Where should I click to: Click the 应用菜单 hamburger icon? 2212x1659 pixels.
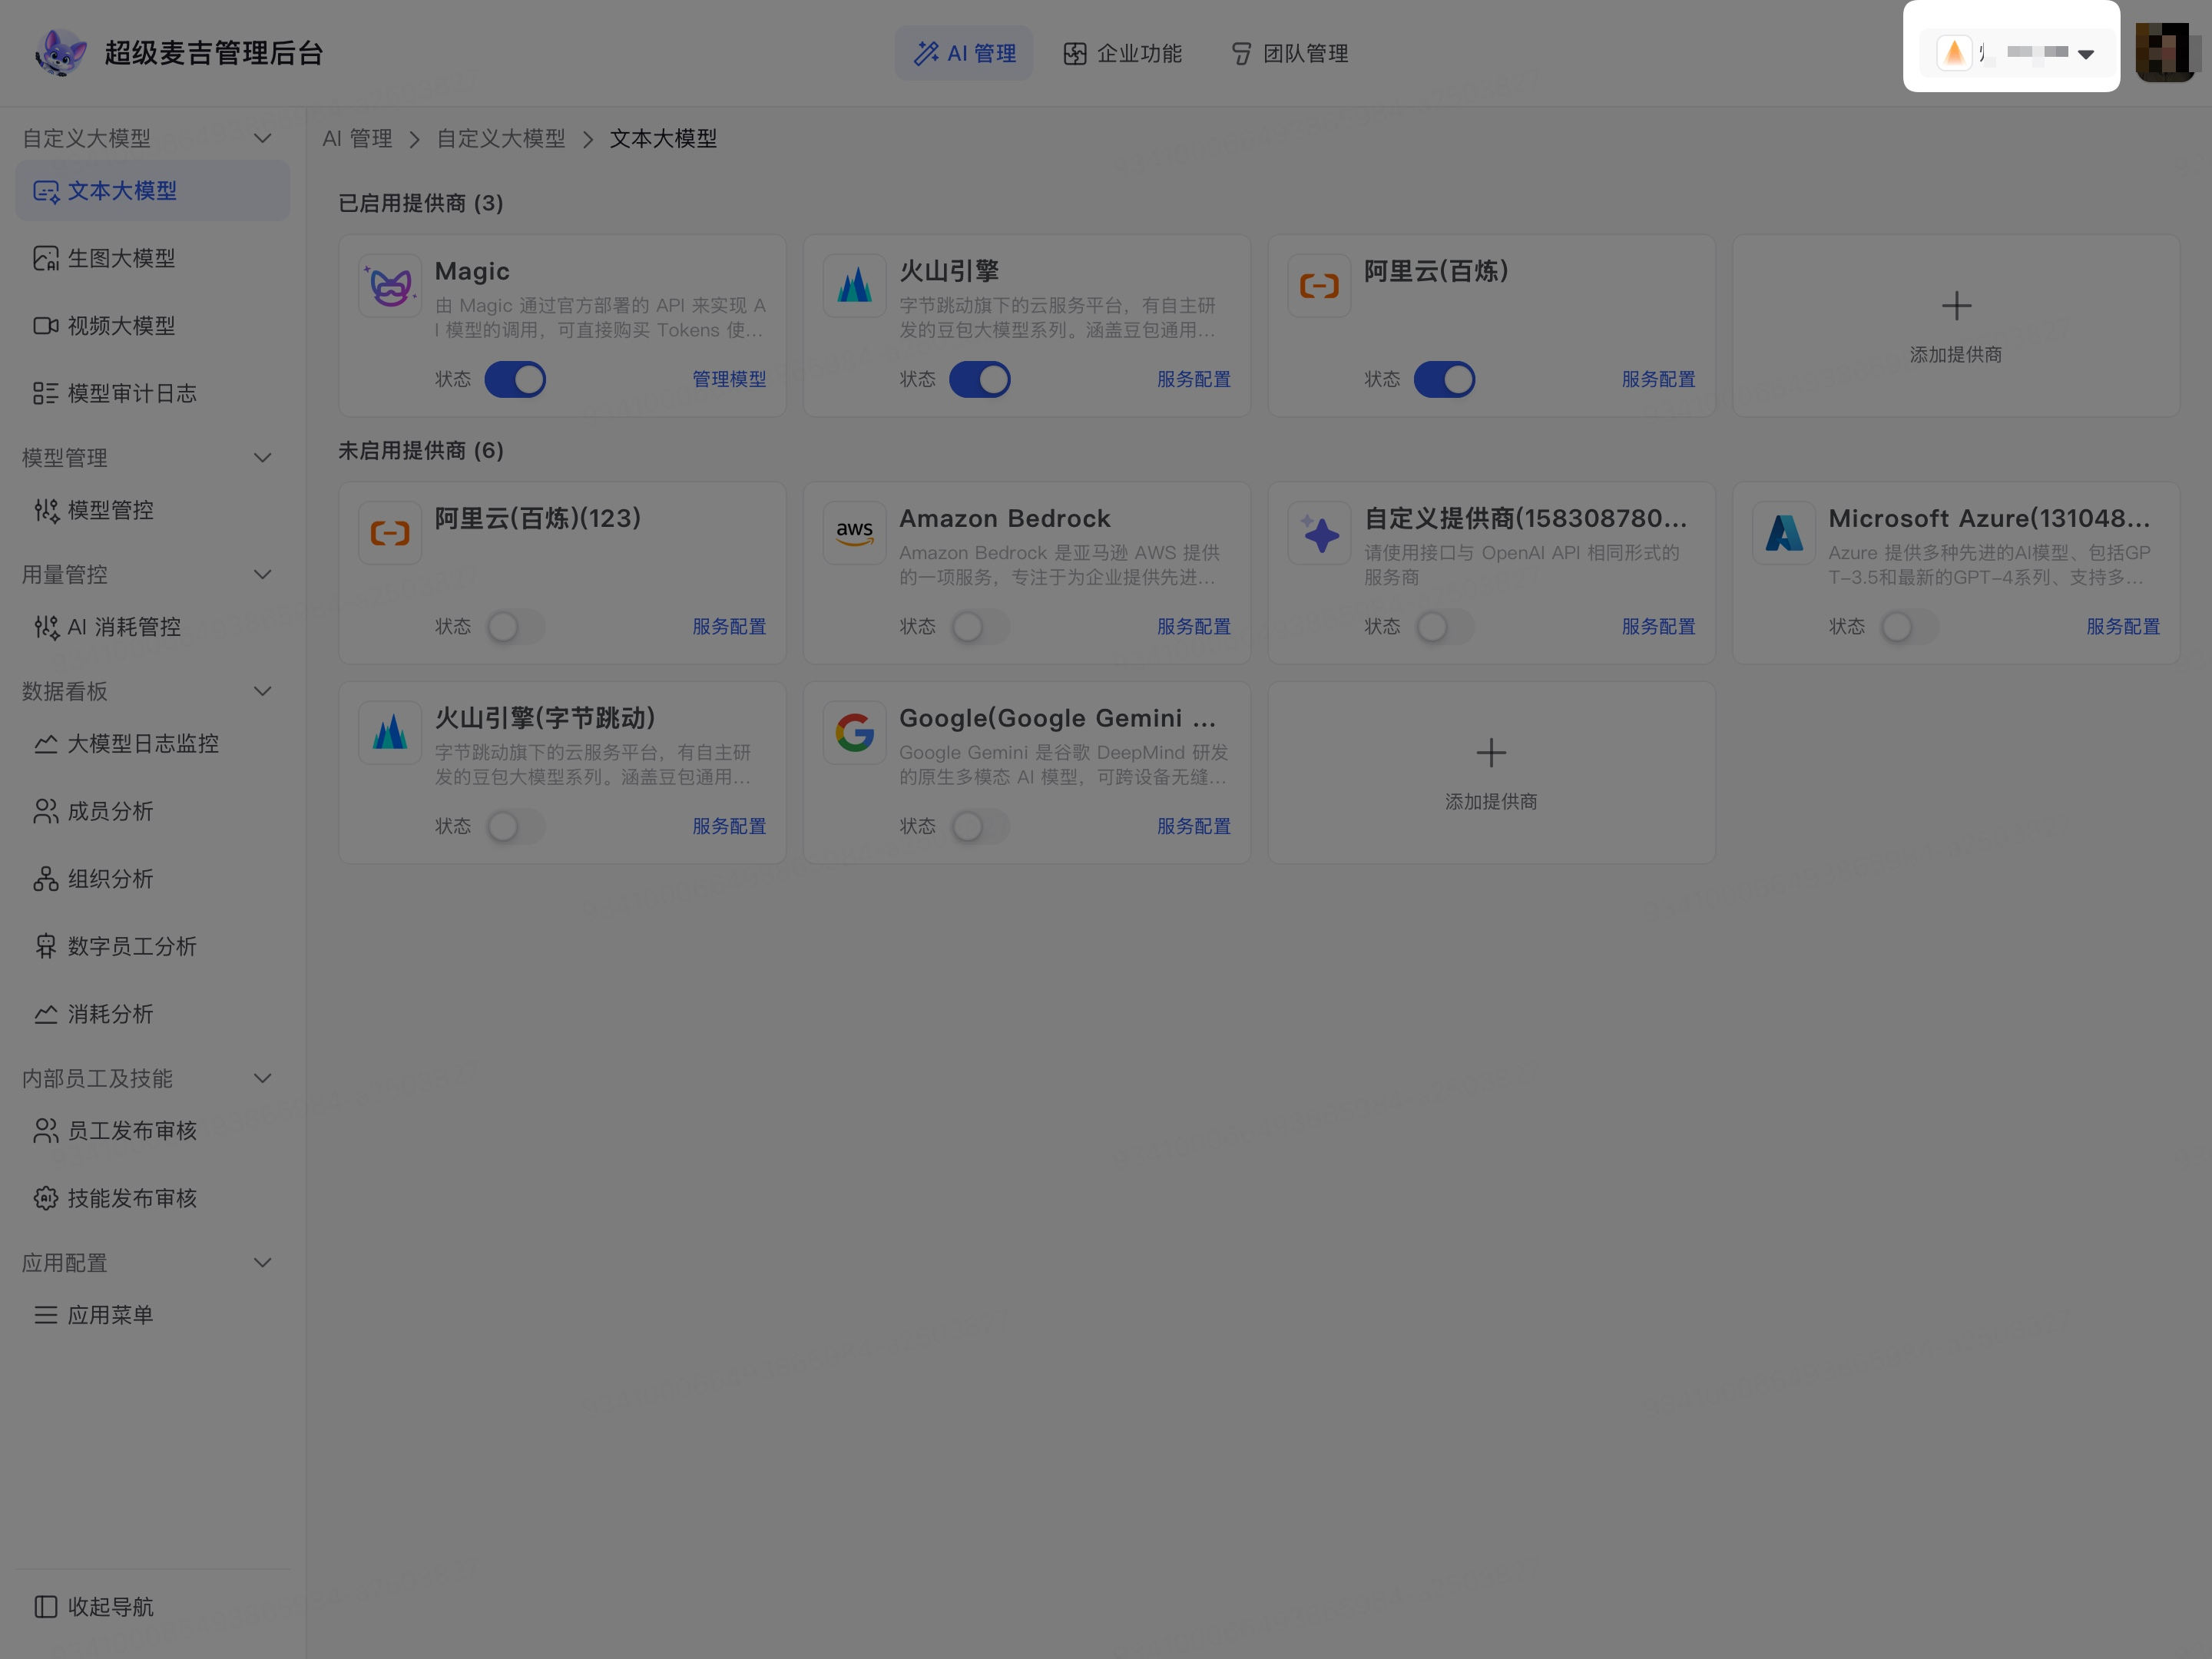(45, 1315)
